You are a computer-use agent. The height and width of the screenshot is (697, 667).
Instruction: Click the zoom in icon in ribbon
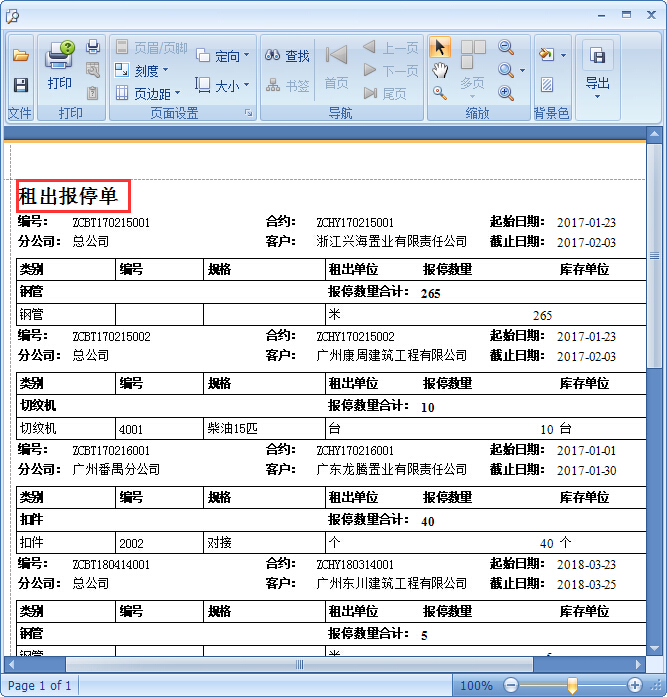click(x=506, y=93)
